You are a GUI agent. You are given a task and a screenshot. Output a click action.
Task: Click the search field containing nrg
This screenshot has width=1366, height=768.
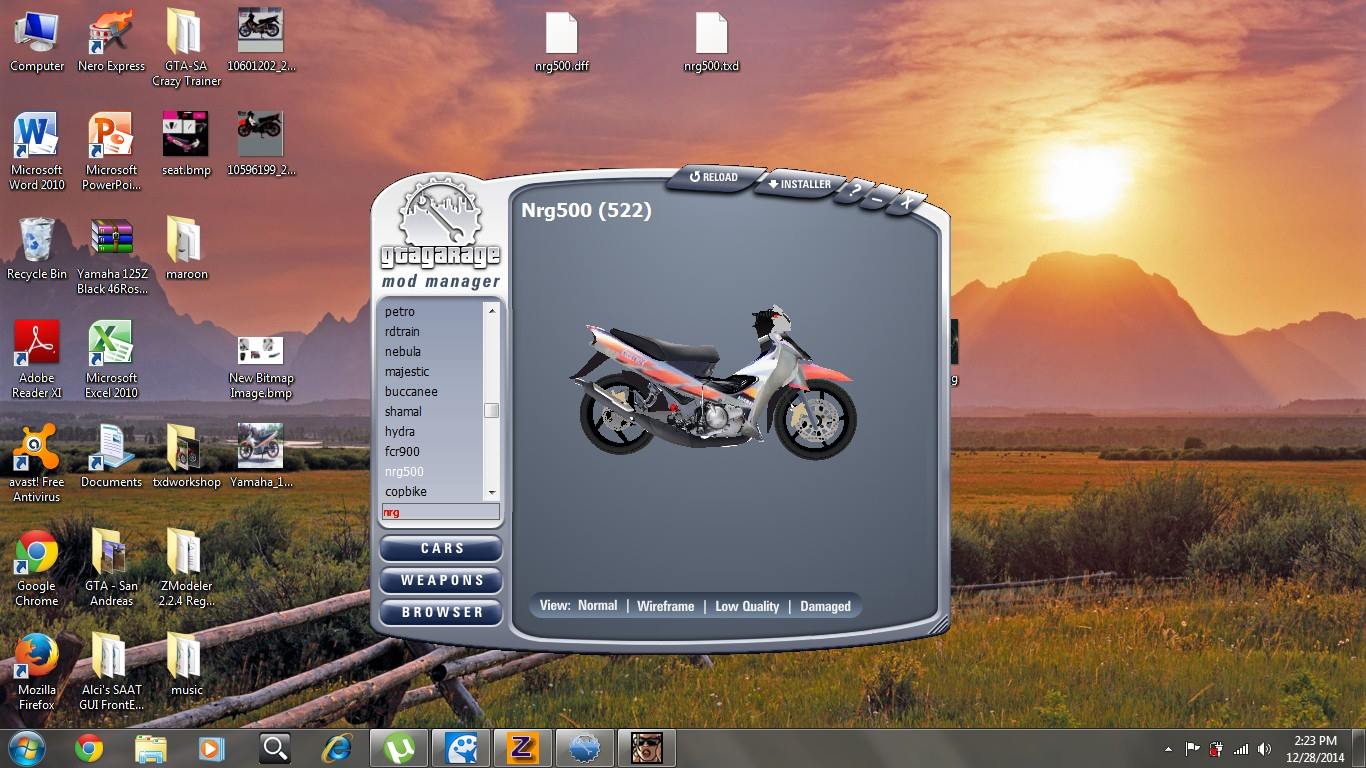[440, 512]
